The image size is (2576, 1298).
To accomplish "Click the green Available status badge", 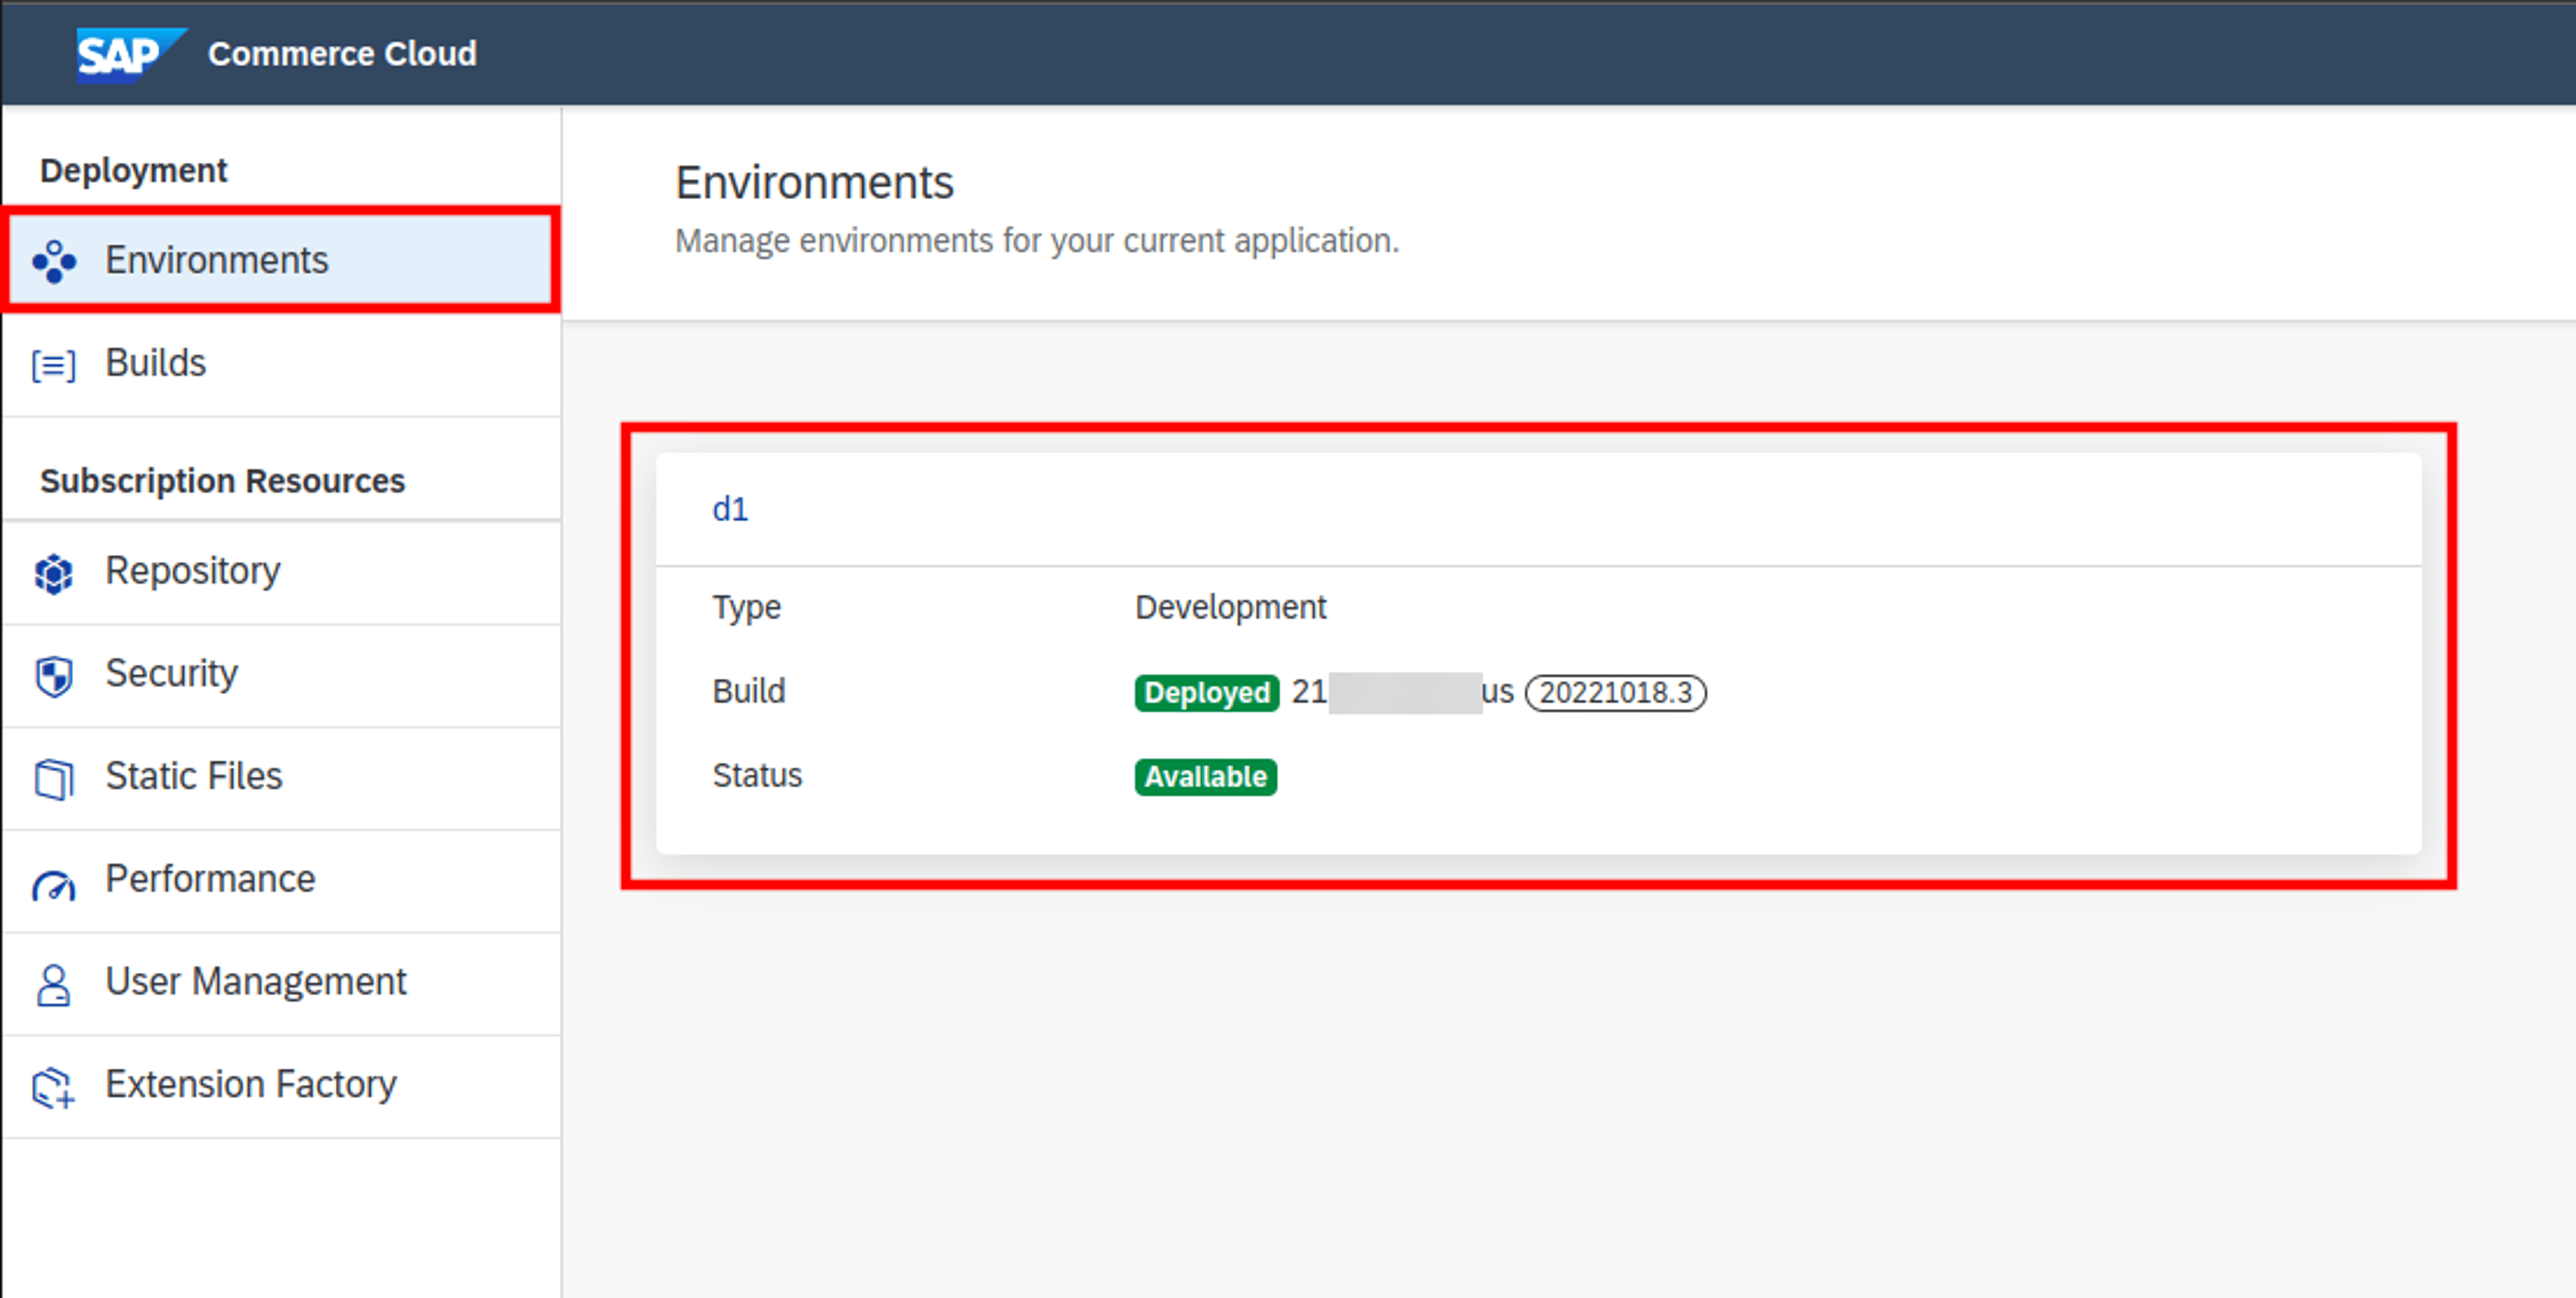I will click(1205, 777).
